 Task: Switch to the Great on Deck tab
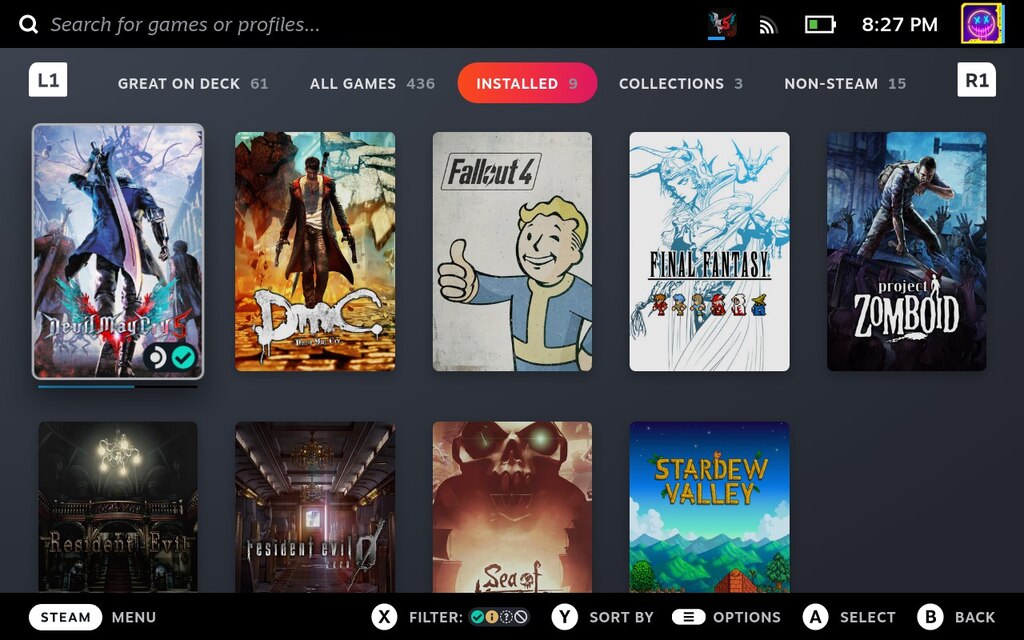pos(192,83)
